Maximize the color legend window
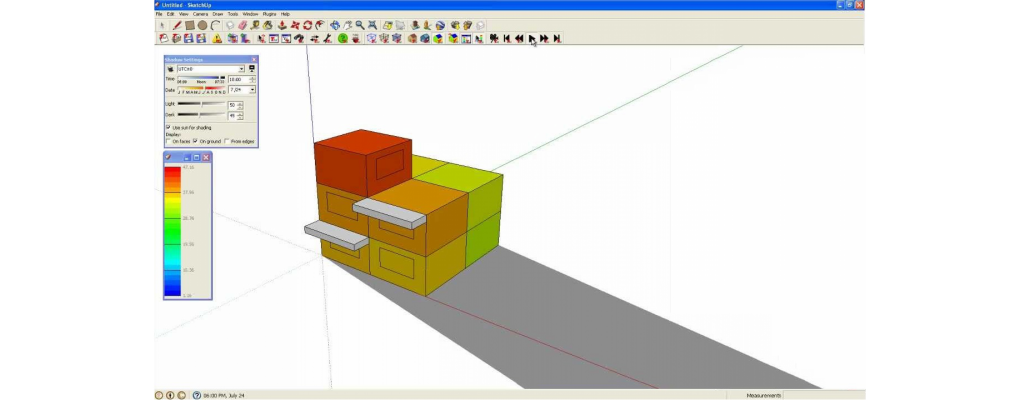This screenshot has width=1020, height=400. click(196, 157)
